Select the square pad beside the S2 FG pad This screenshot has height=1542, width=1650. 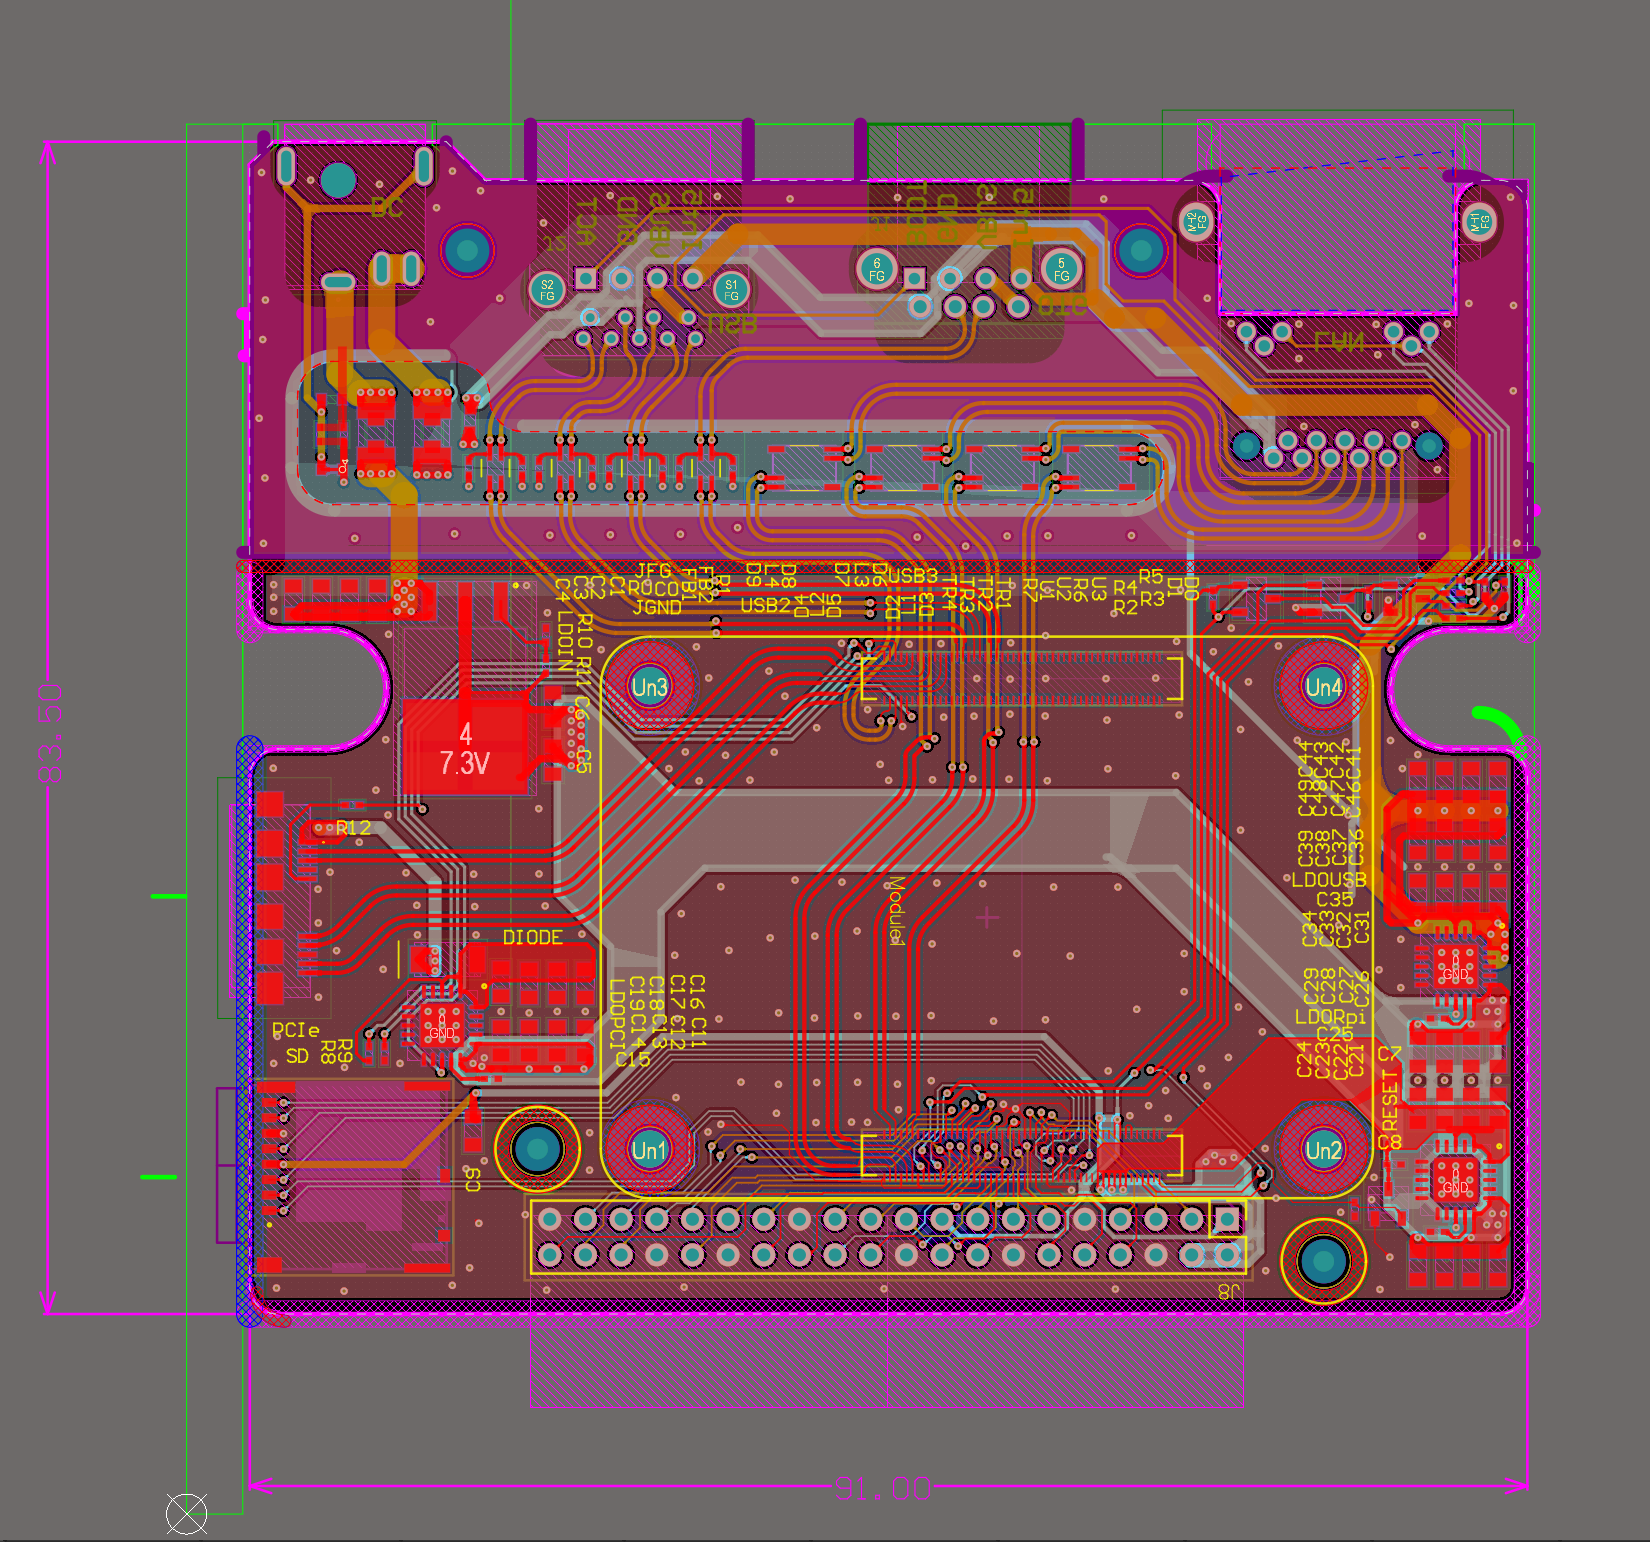586,278
